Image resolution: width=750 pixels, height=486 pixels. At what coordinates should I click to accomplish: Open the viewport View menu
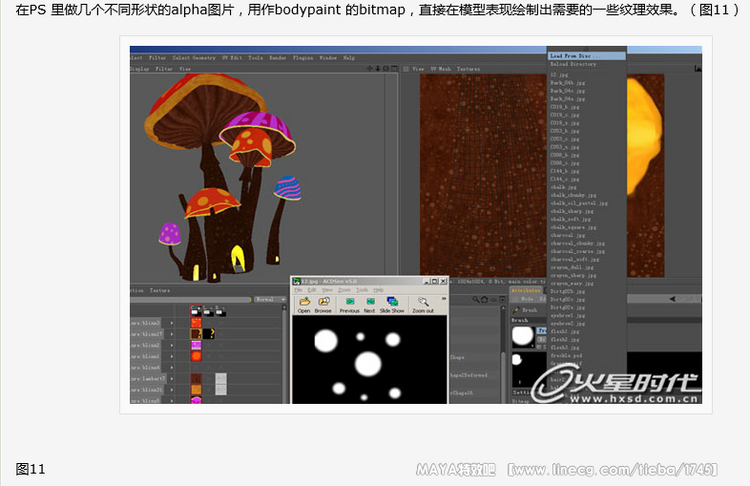[185, 69]
